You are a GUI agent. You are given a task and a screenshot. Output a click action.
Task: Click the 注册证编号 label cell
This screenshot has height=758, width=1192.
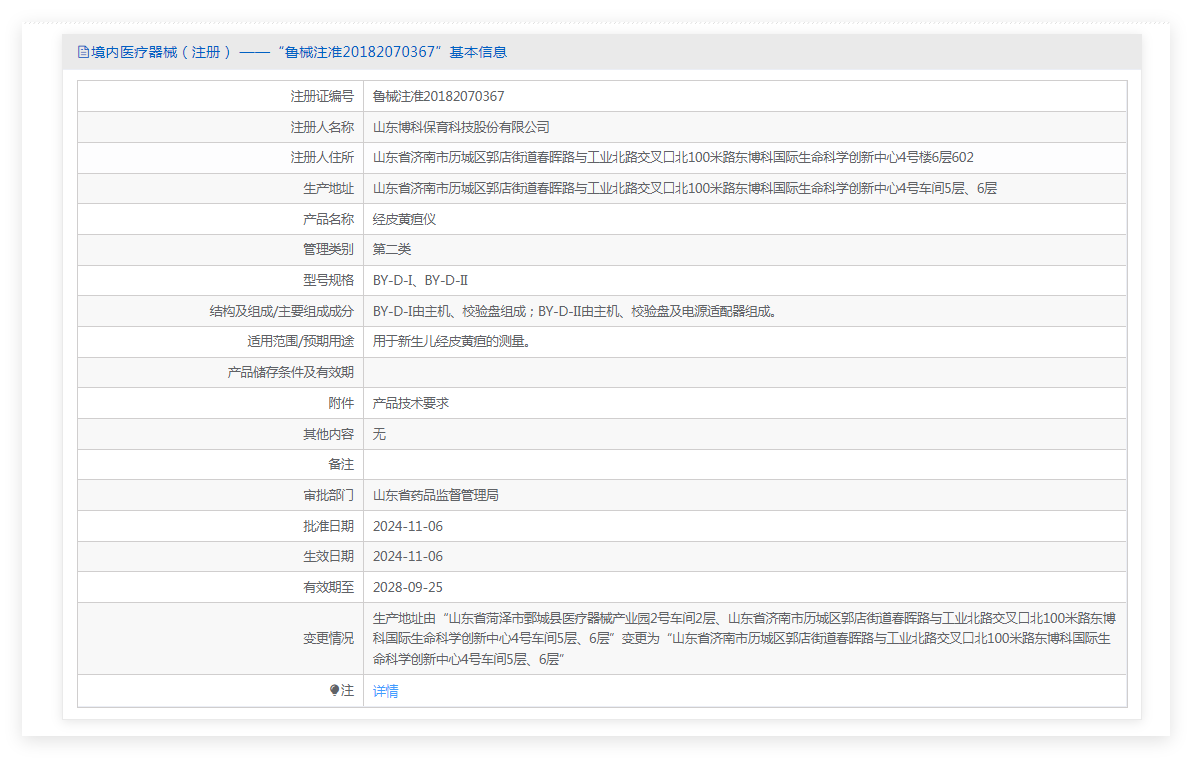tap(220, 97)
